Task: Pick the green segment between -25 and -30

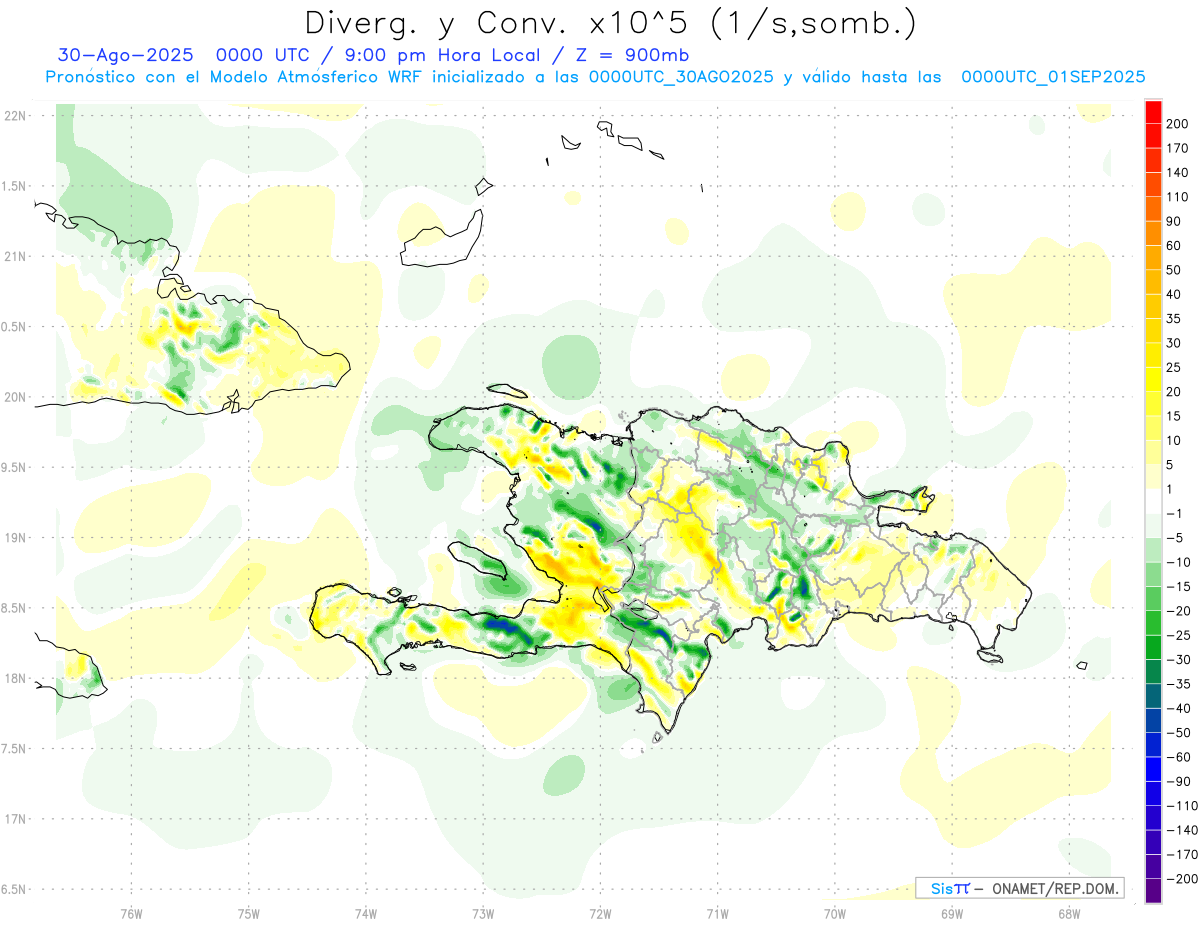Action: [1153, 648]
